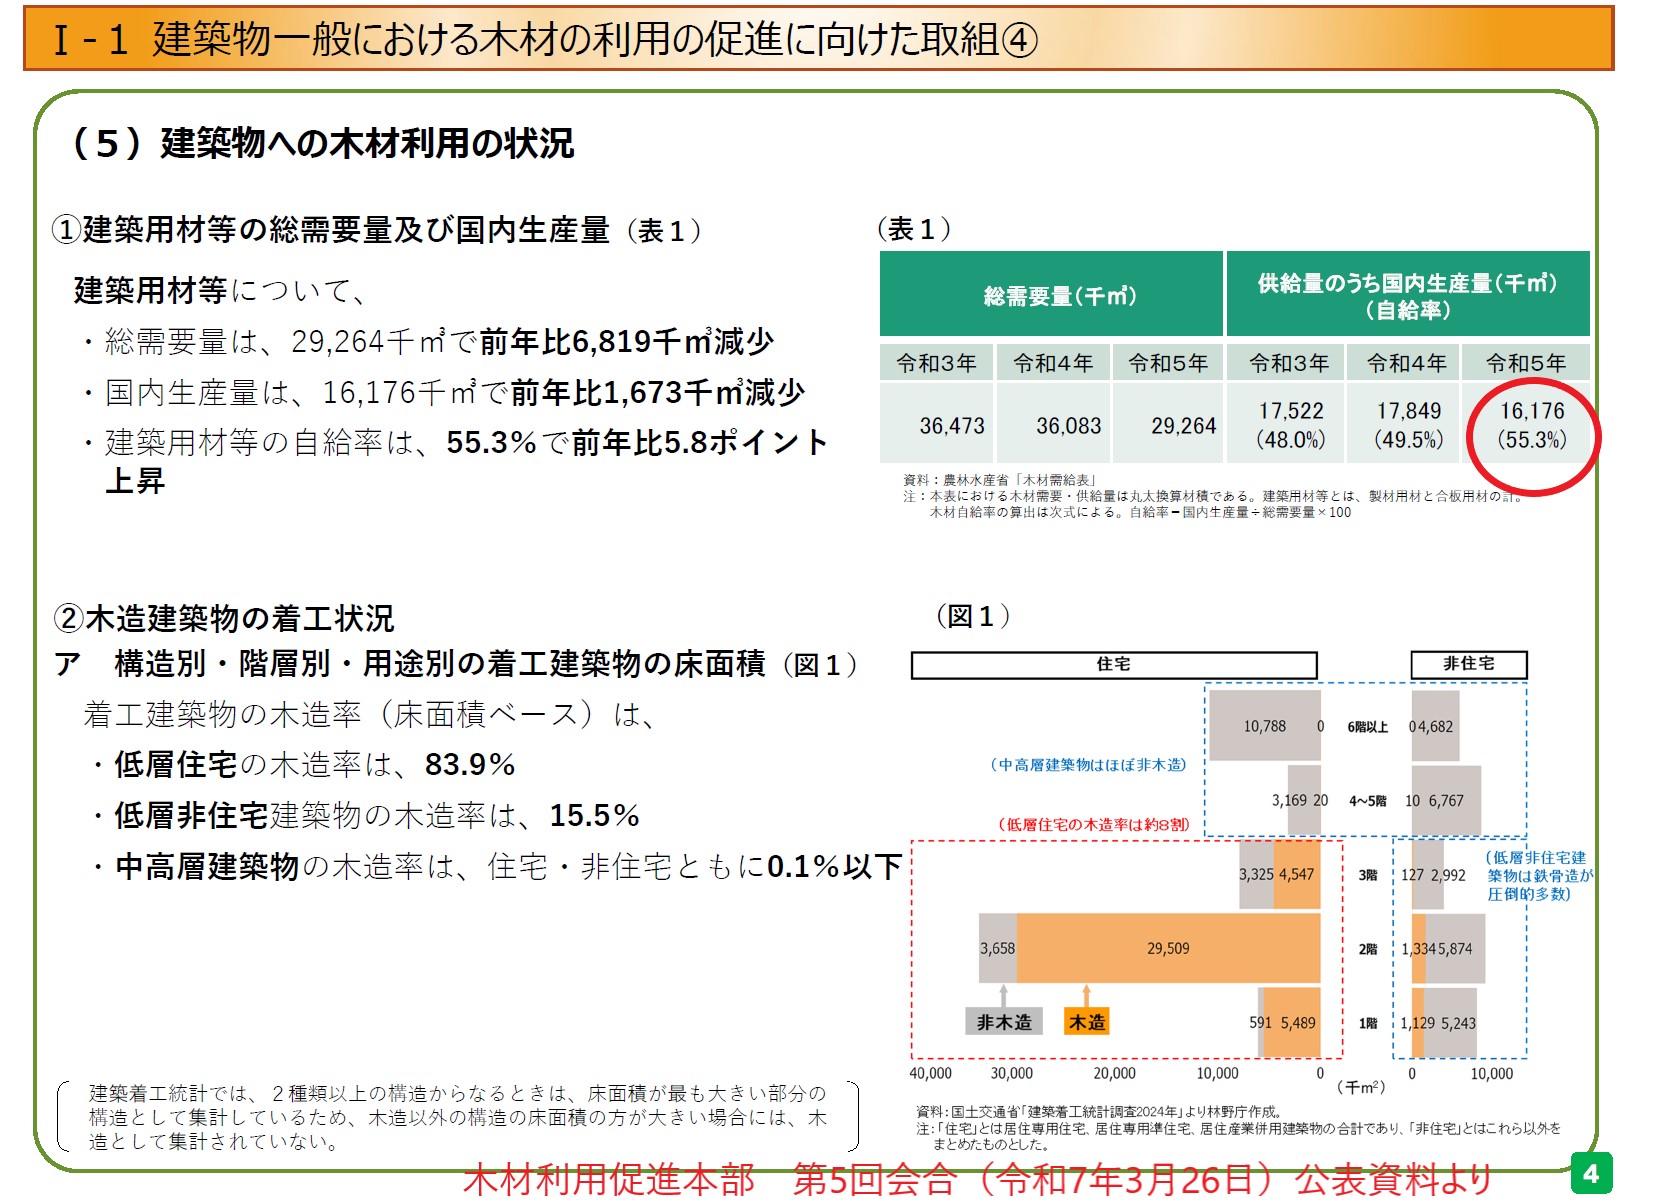Click the green page number 4 badge
1661x1200 pixels.
1592,1173
